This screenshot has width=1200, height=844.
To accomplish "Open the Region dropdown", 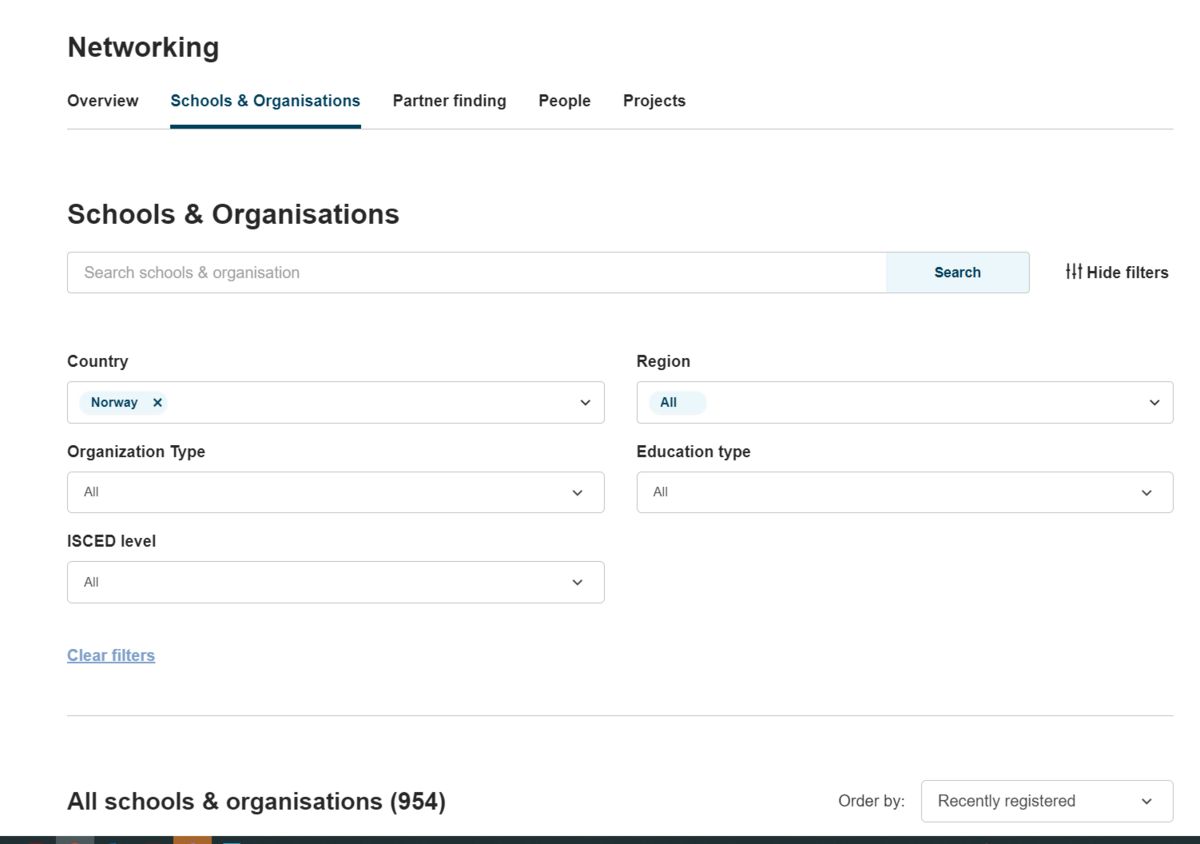I will (x=904, y=403).
